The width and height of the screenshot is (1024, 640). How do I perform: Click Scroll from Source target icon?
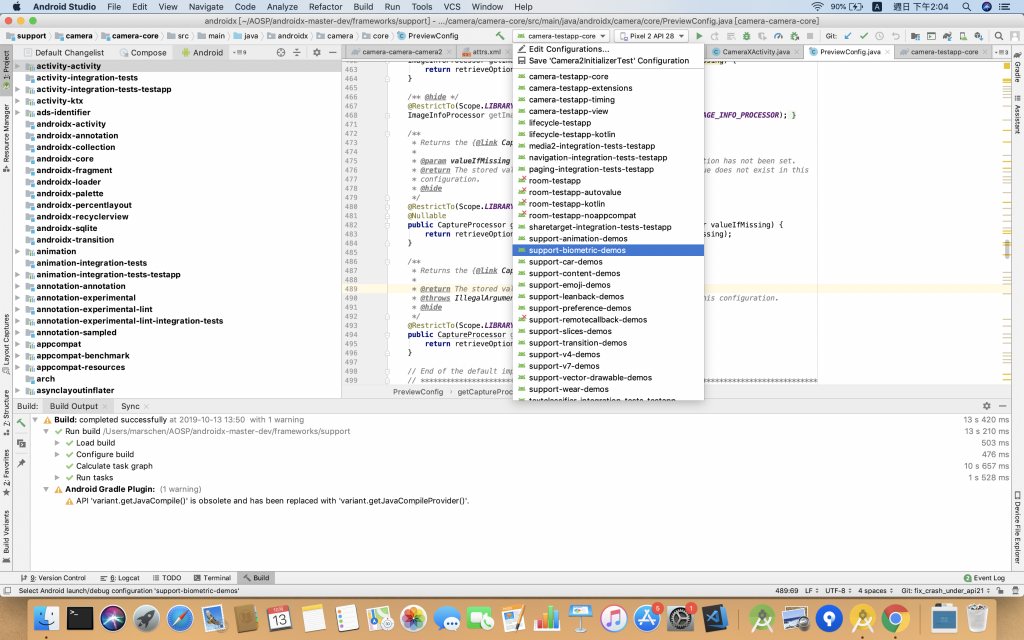click(281, 52)
